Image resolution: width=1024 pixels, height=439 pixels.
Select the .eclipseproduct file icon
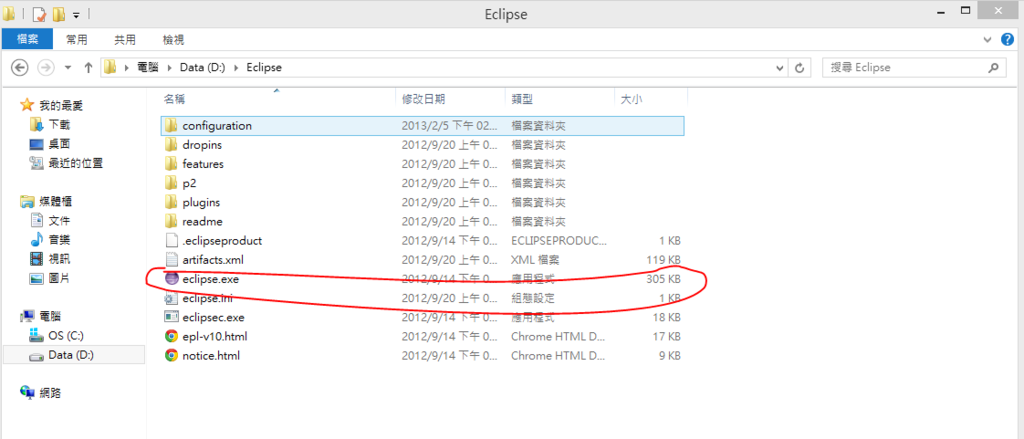(x=171, y=240)
